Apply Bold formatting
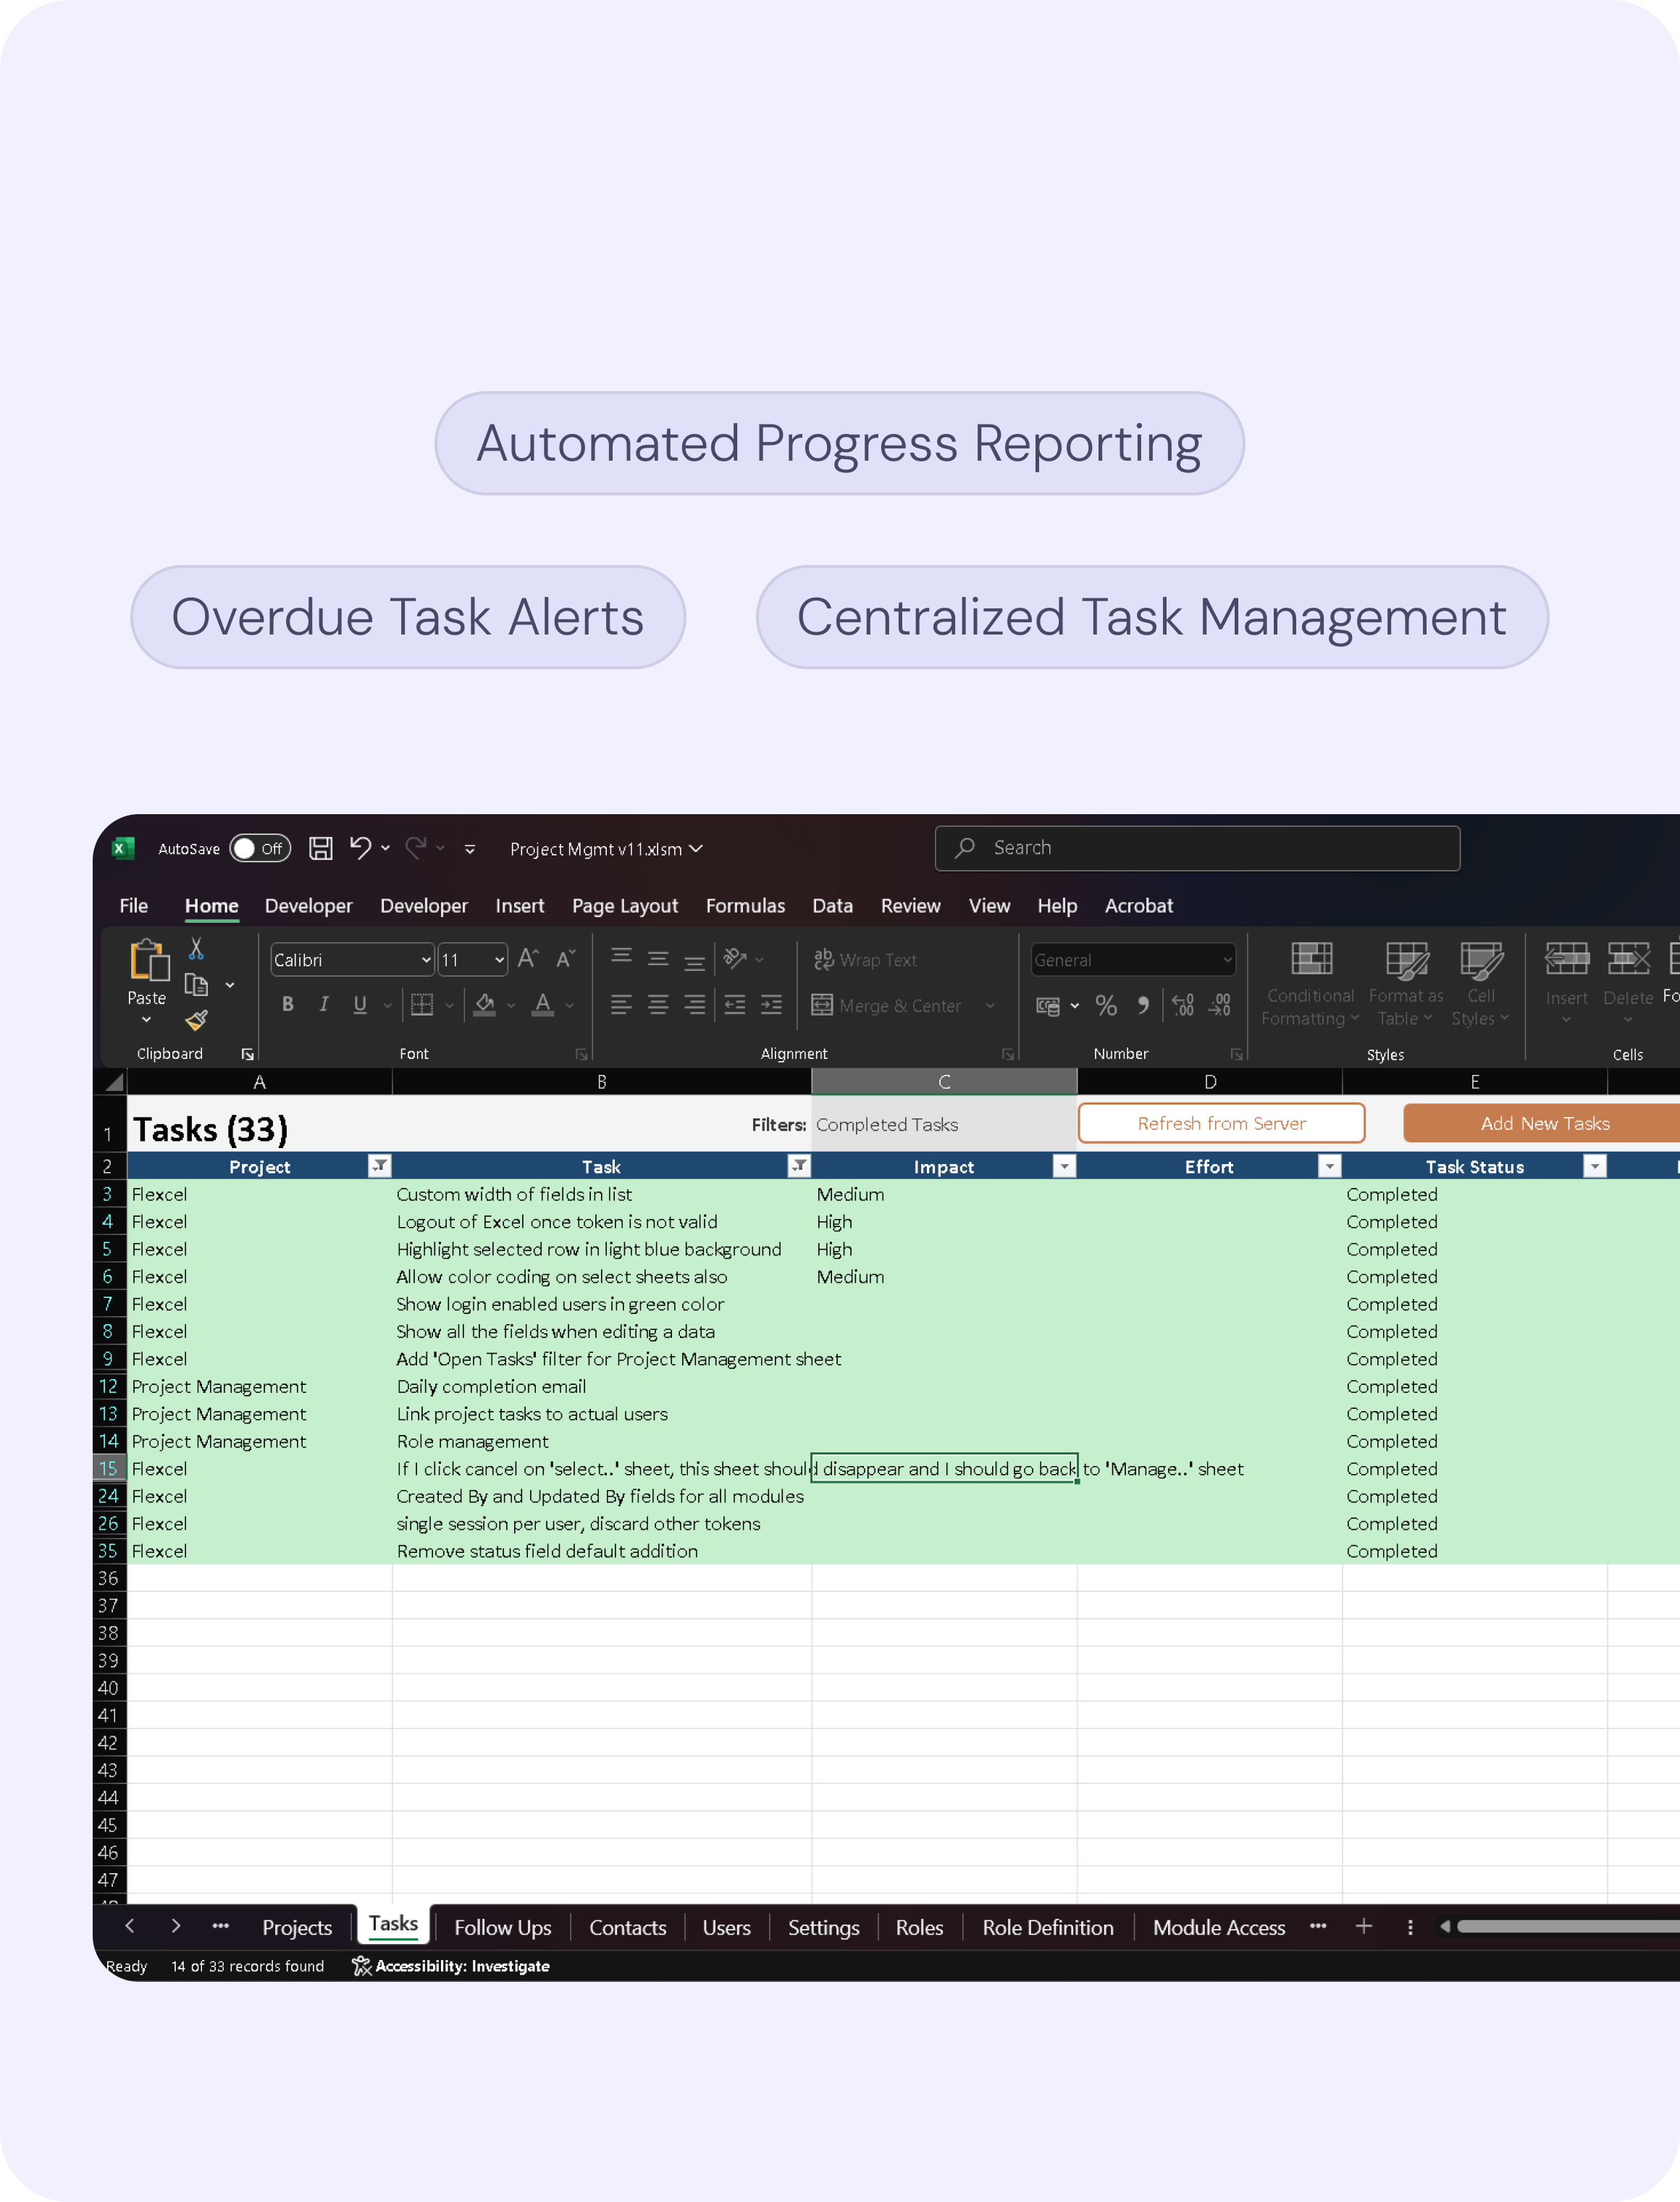 [x=287, y=1004]
